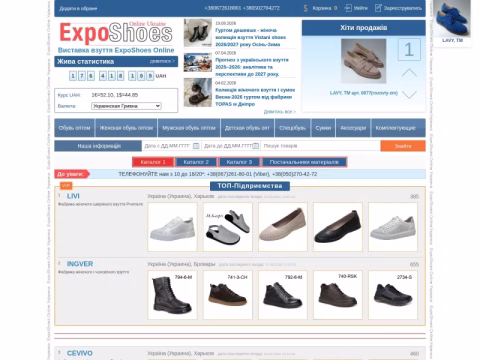Open INGVER shoe 2734-S thumbnail
This screenshot has width=480, height=360.
[x=393, y=295]
